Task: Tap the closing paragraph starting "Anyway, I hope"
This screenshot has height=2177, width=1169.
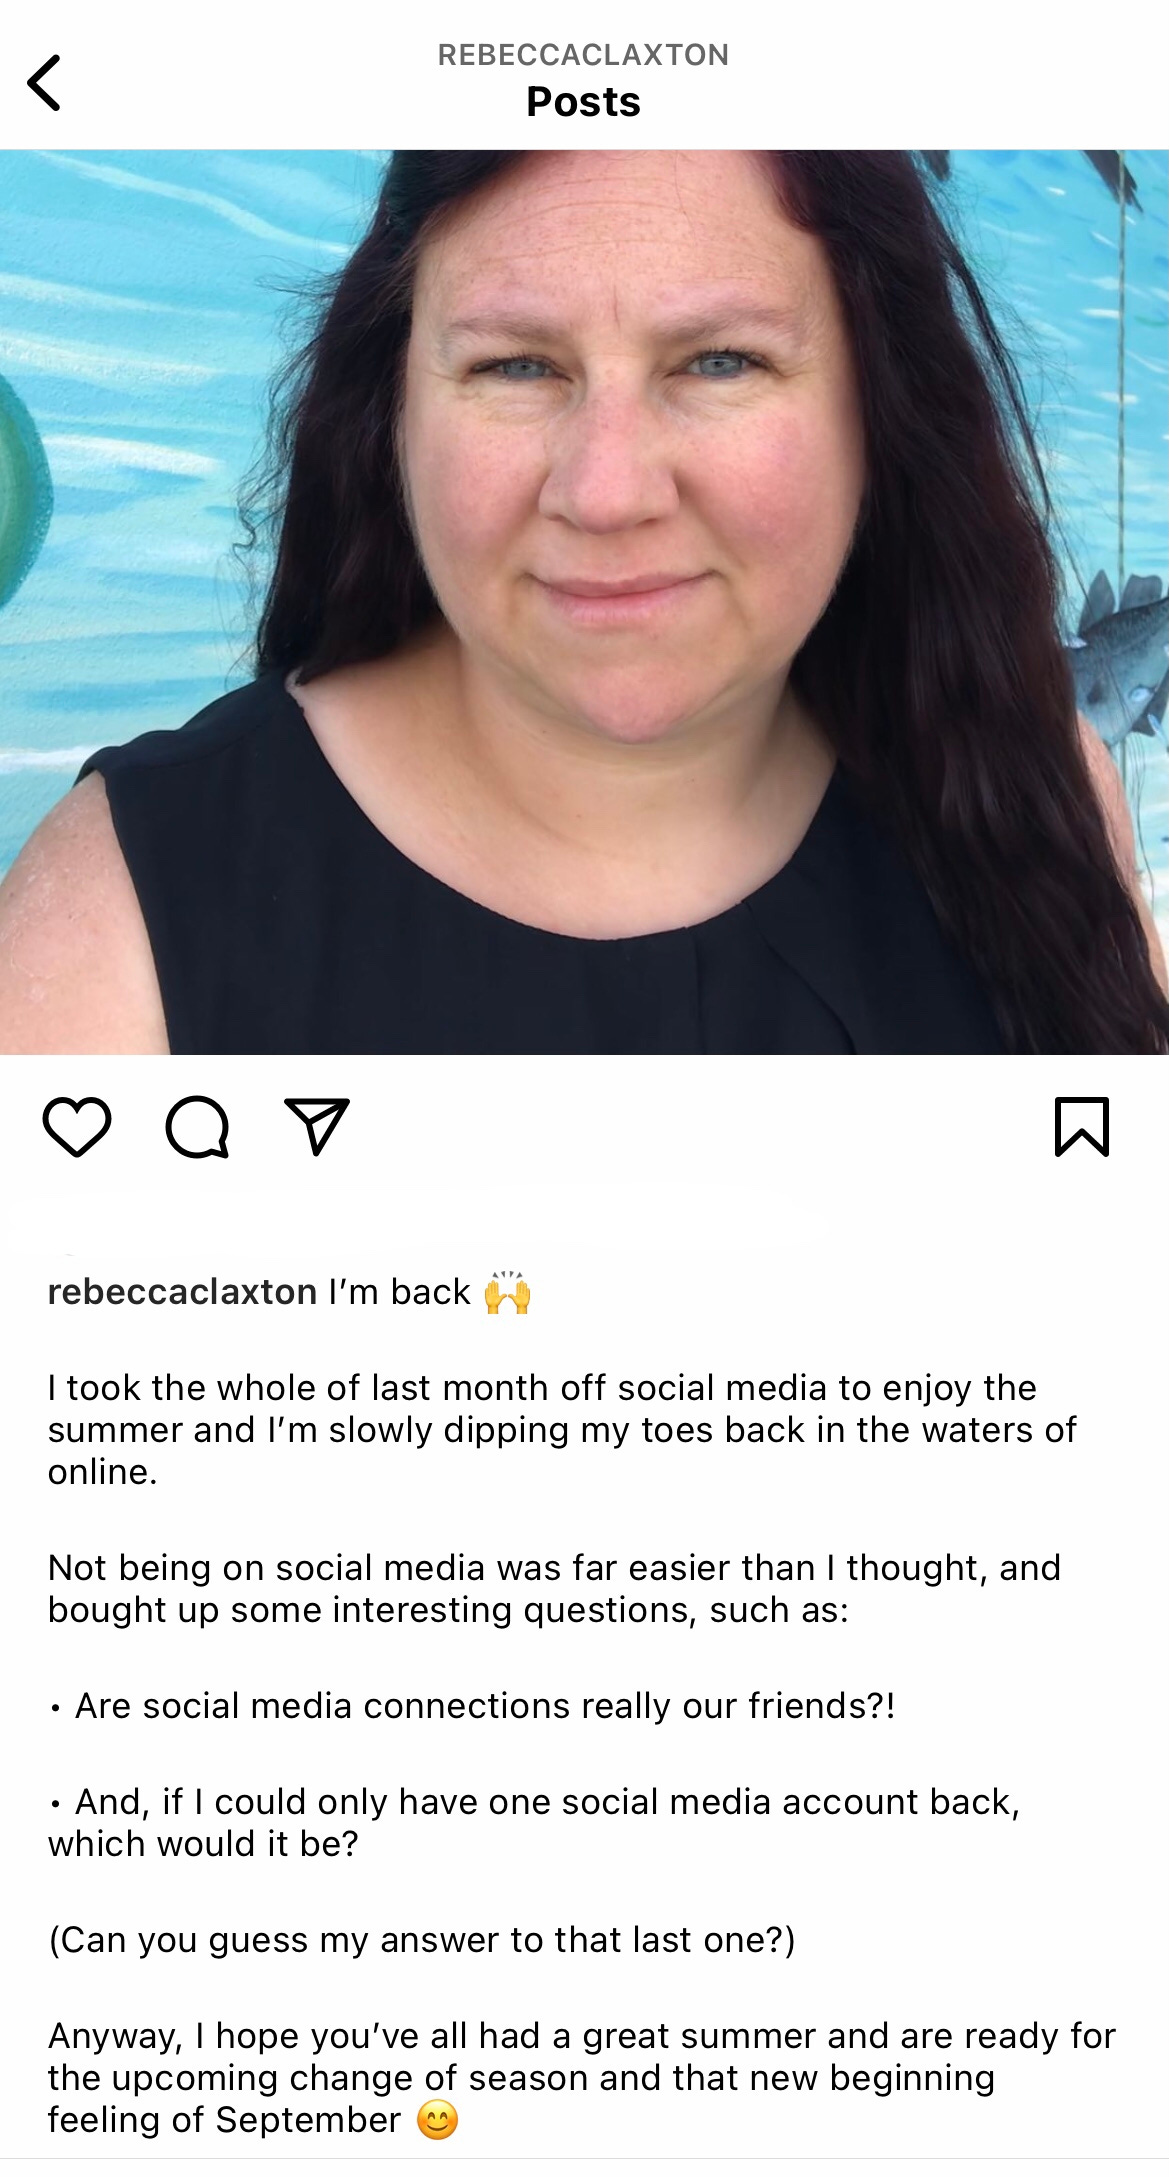Action: point(582,2078)
